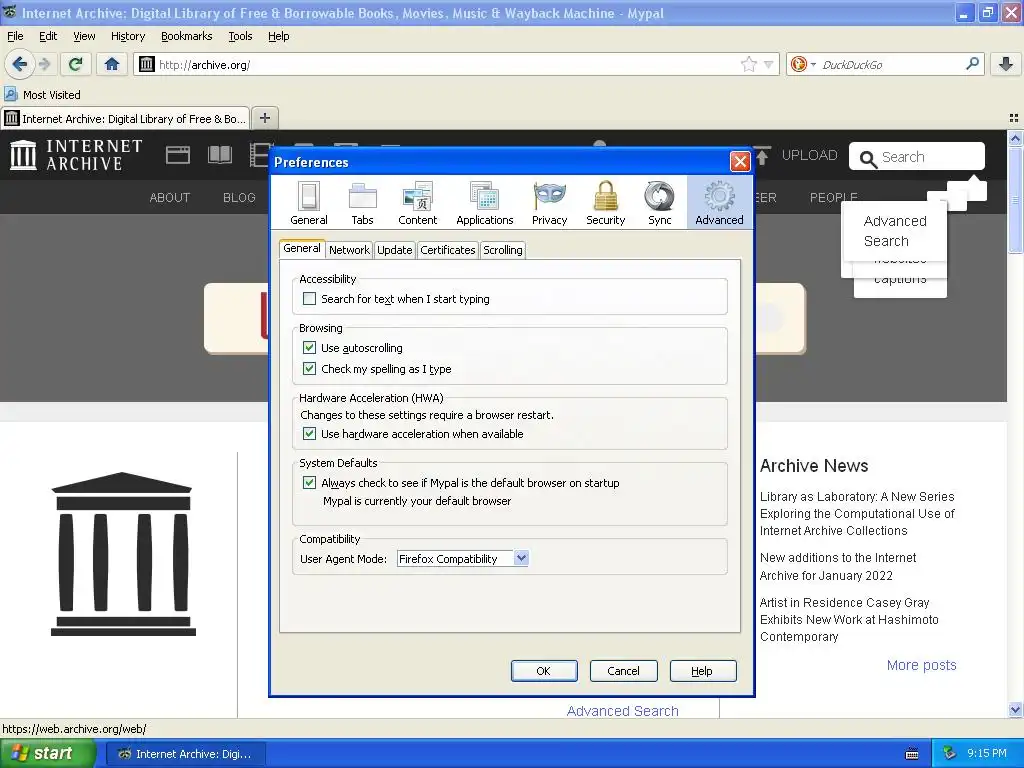Click the forward navigation arrow
Screen dimensions: 1024x768
[44, 64]
